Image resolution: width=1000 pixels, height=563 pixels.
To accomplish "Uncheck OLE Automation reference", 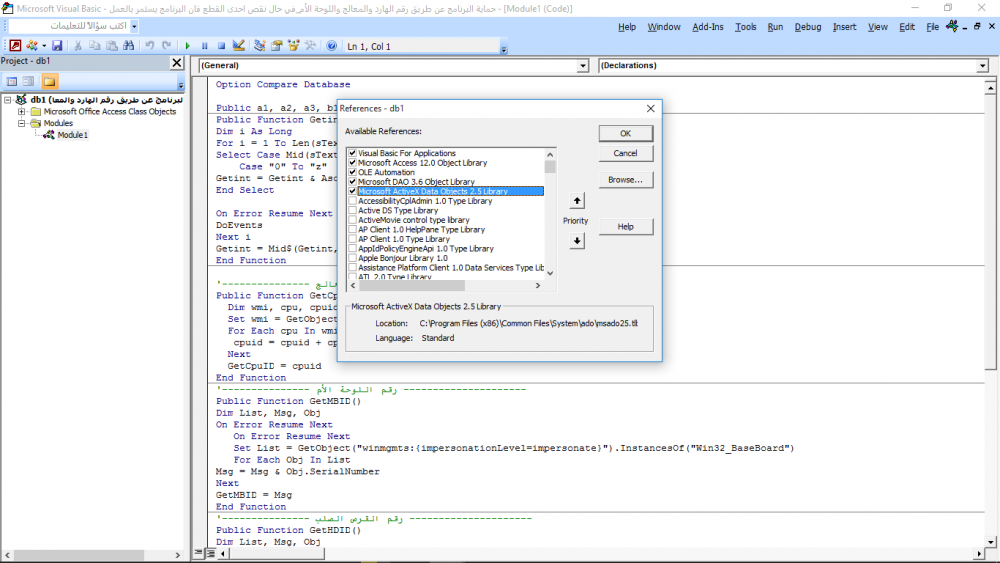I will pyautogui.click(x=353, y=172).
